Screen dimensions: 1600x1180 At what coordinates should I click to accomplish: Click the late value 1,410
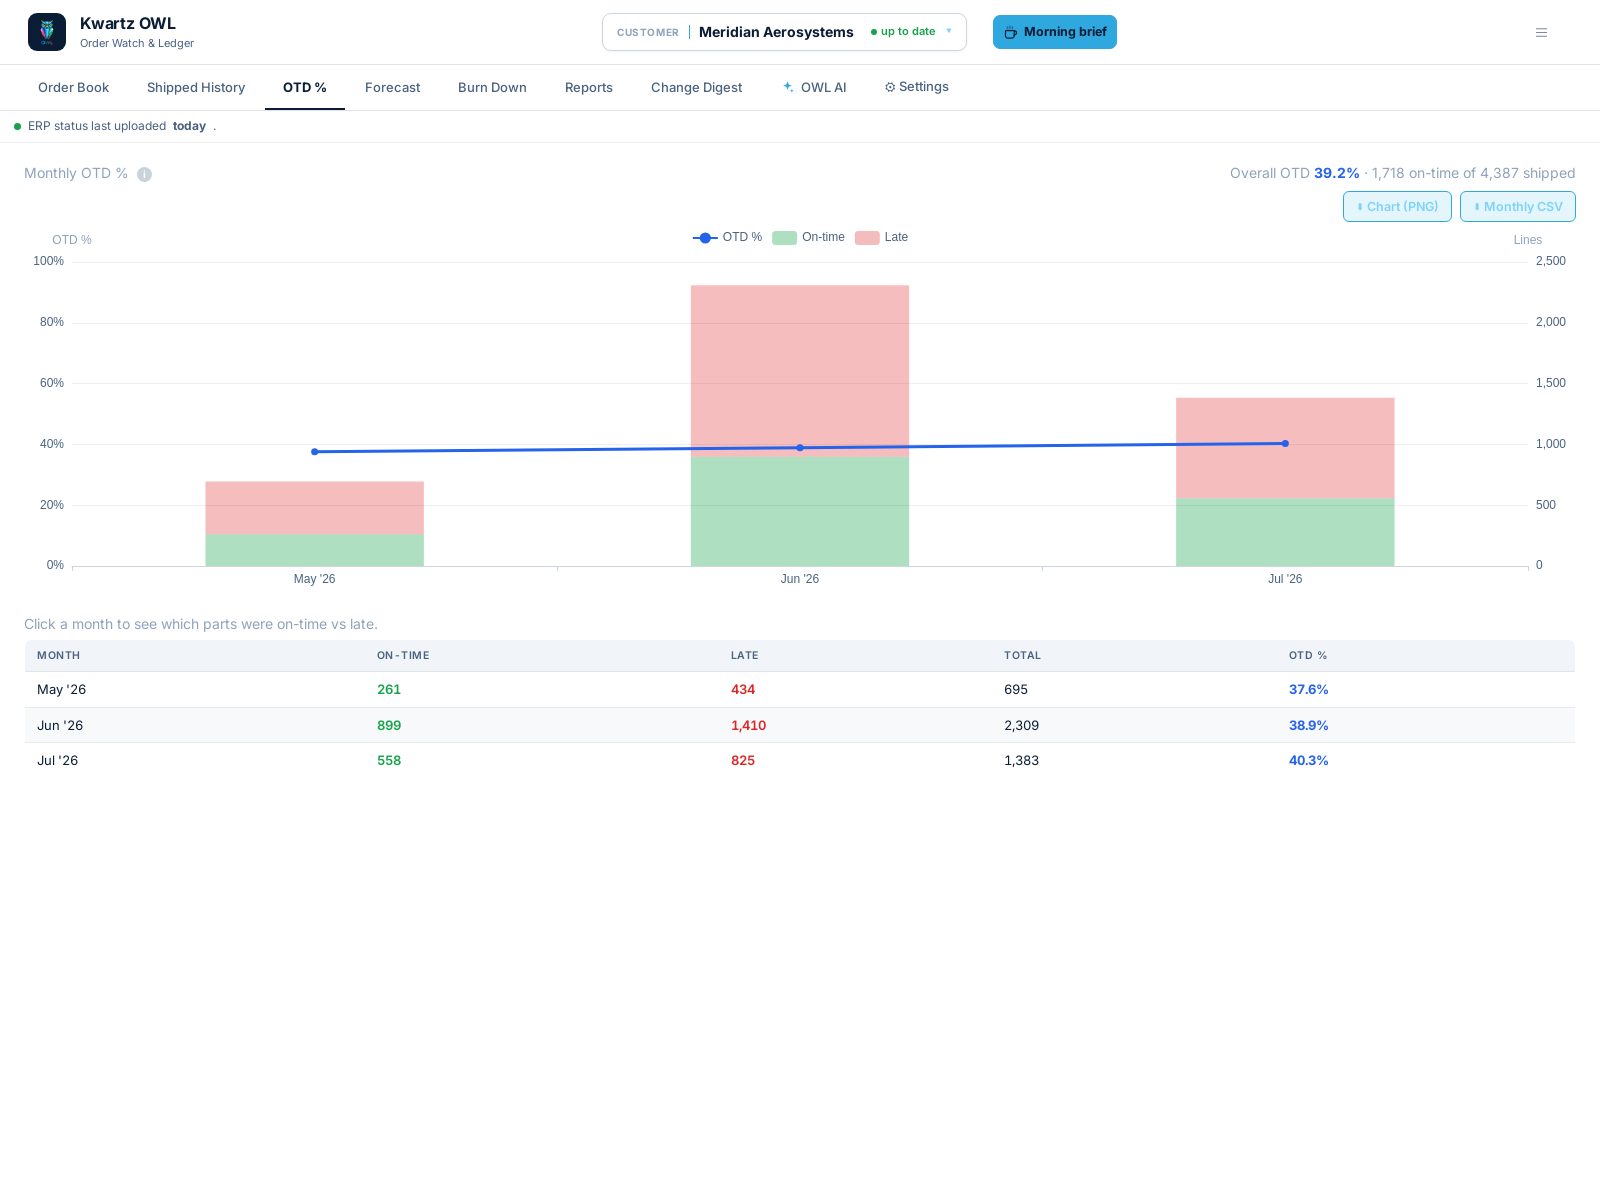tap(748, 725)
